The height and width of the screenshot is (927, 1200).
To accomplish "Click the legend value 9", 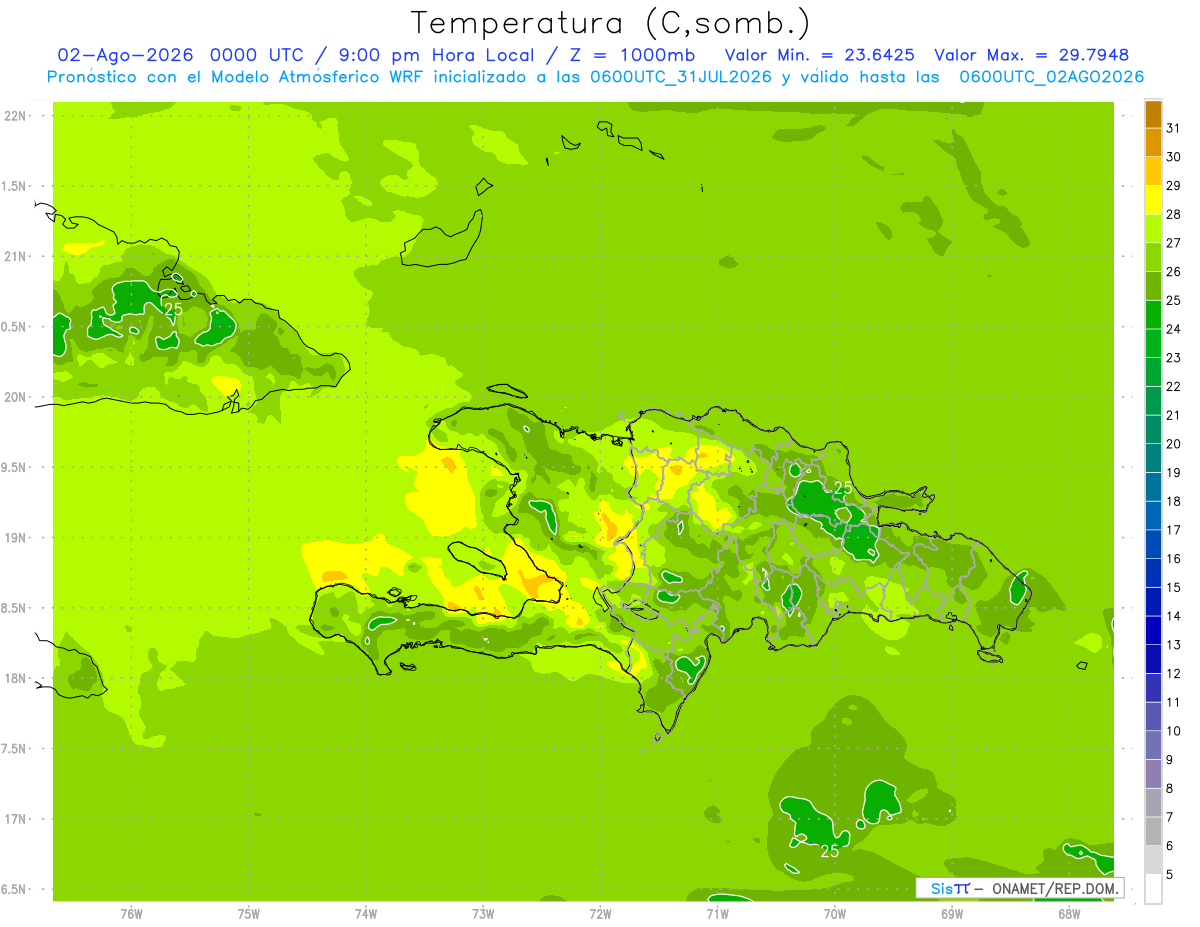I will tap(1170, 760).
